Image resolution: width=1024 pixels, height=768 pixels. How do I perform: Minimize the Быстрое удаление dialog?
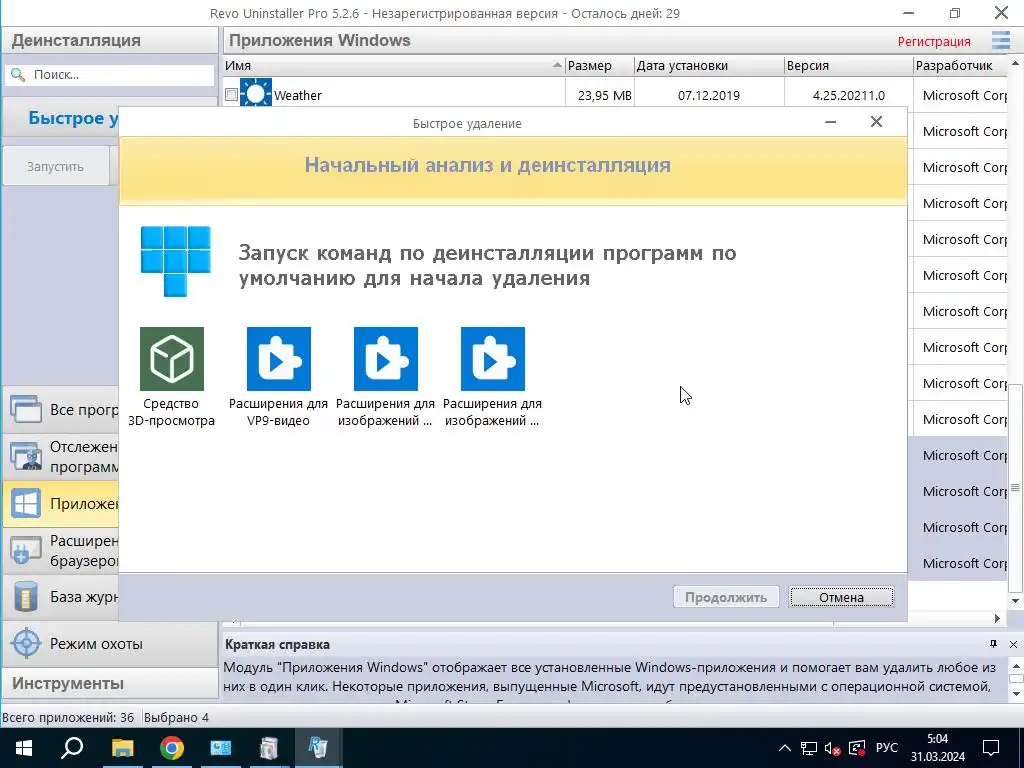(x=831, y=122)
